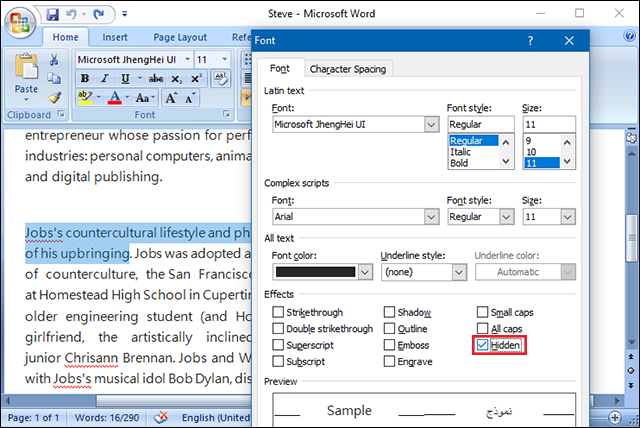Open Word Help icon

click(630, 36)
